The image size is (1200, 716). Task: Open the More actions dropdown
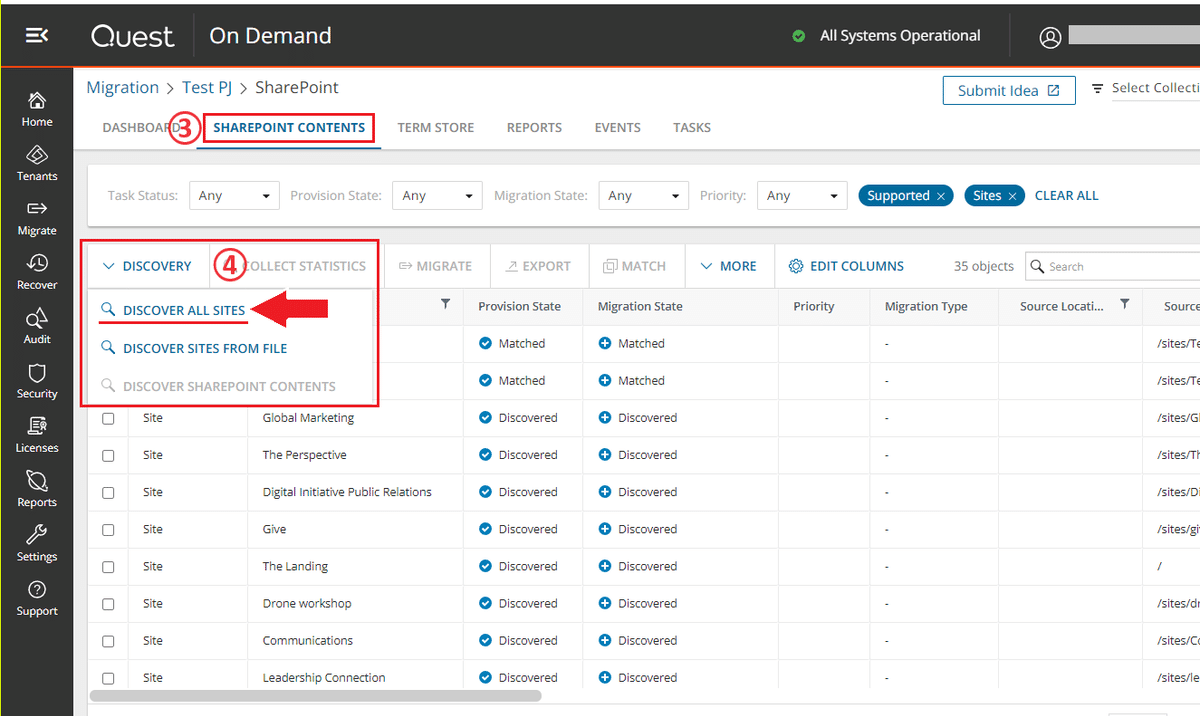[729, 266]
